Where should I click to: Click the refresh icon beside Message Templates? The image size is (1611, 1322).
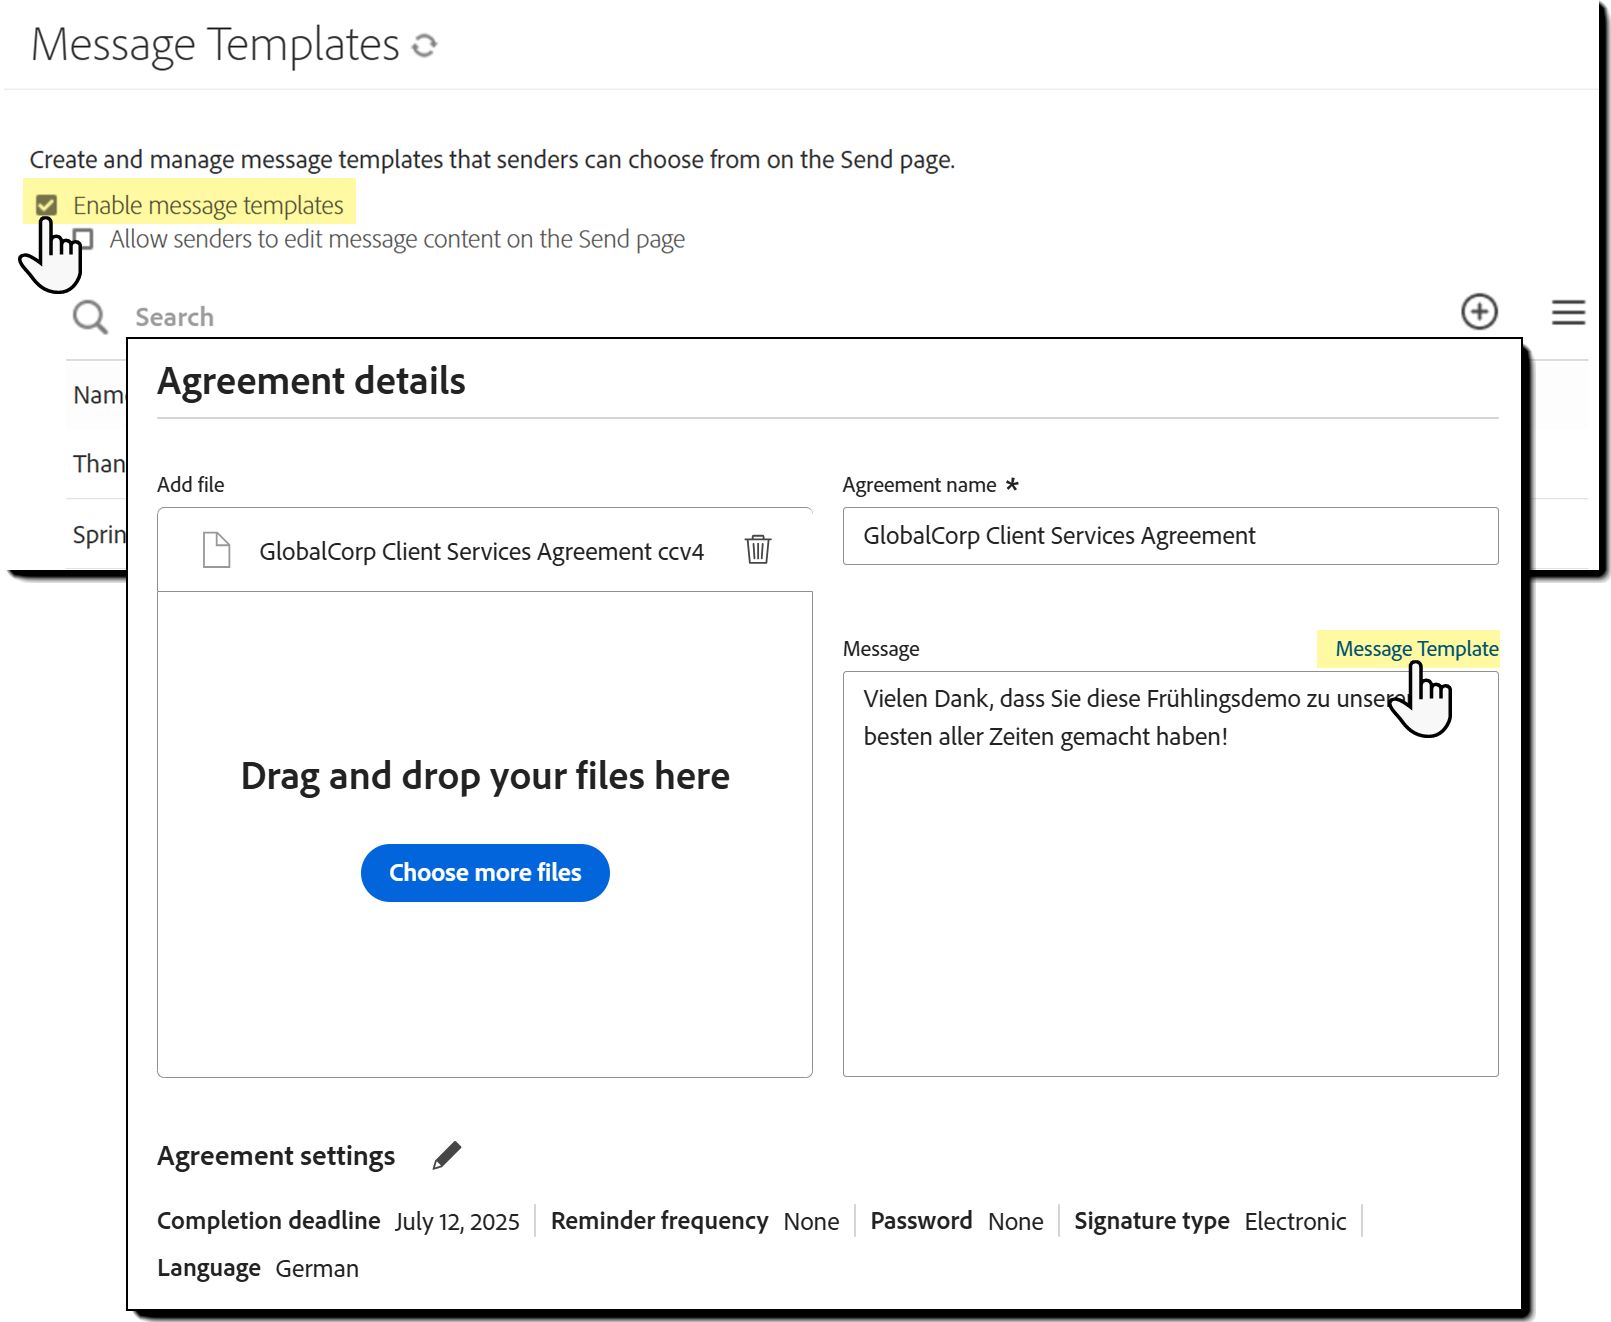point(425,45)
